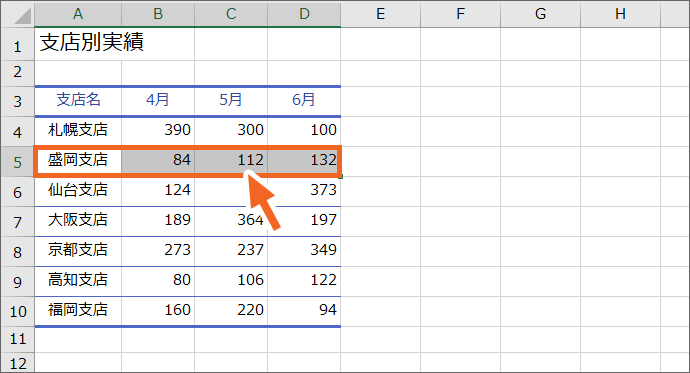Screen dimensions: 690x373
Task: Click cell with value 390
Action: [158, 132]
